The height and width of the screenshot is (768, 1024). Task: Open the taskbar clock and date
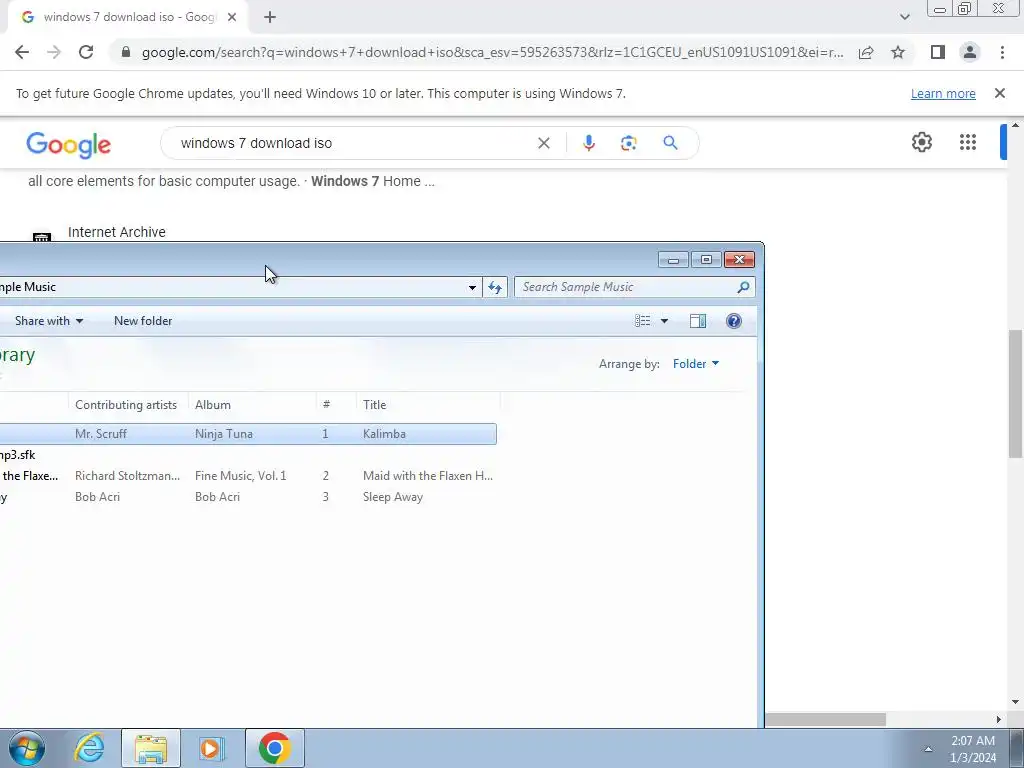tap(973, 749)
